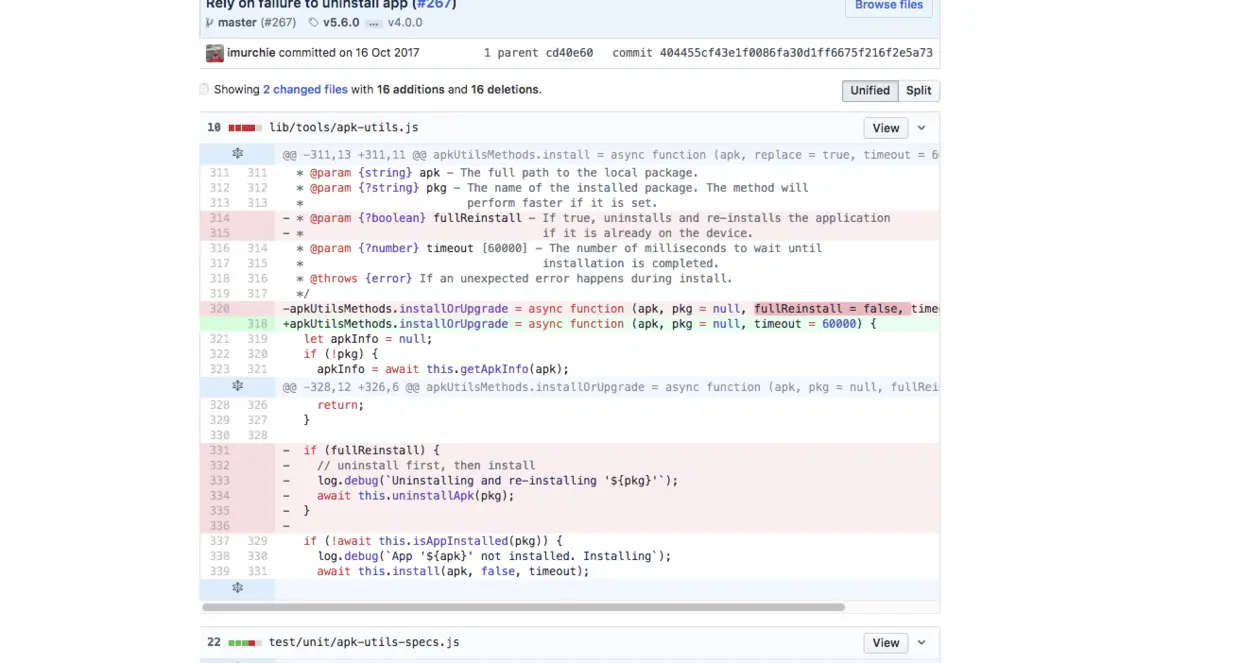Click the file icon before Showing
This screenshot has height=663, width=1240.
(x=205, y=89)
